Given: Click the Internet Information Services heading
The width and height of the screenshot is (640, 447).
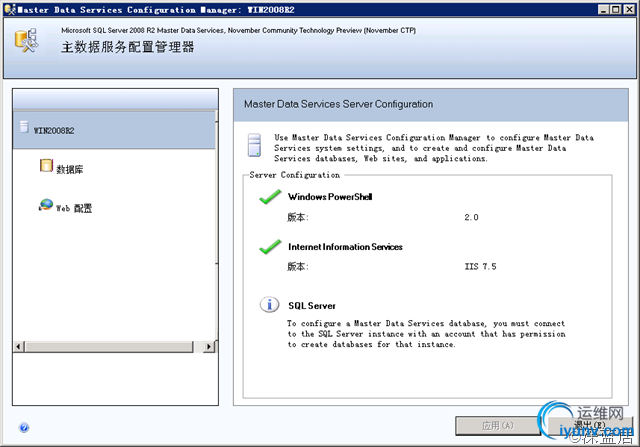Looking at the screenshot, I should click(x=345, y=247).
